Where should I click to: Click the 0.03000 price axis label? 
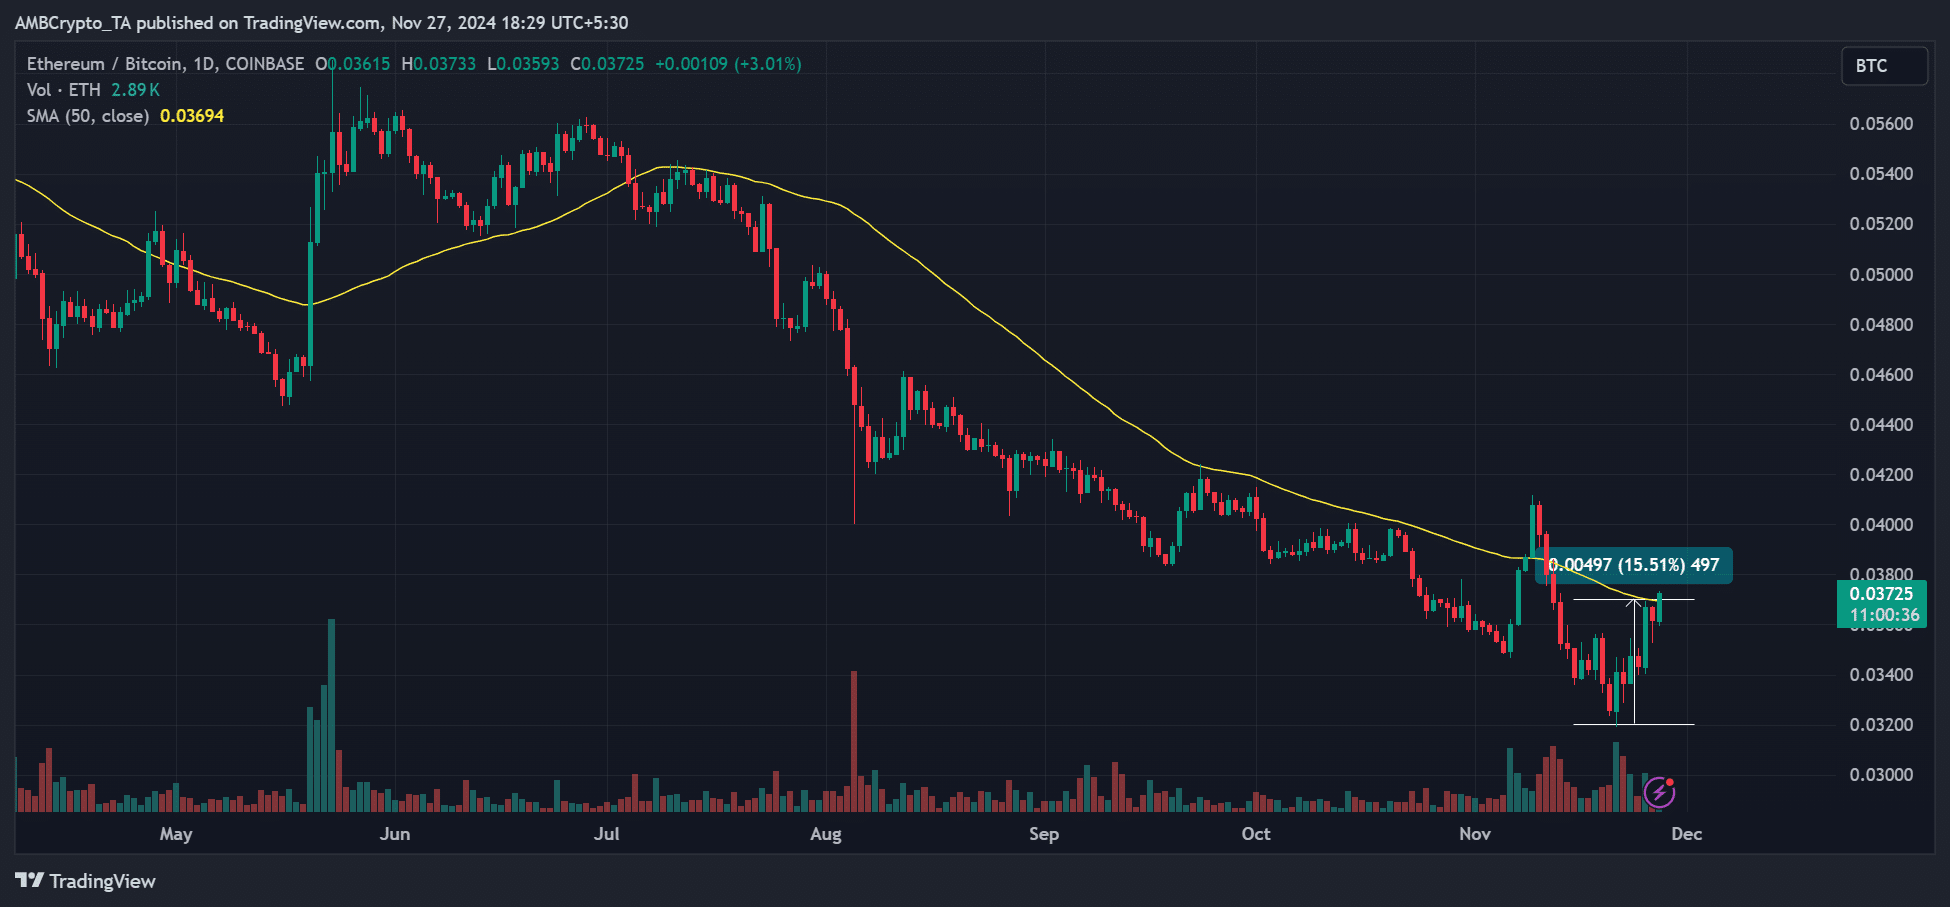tap(1881, 775)
